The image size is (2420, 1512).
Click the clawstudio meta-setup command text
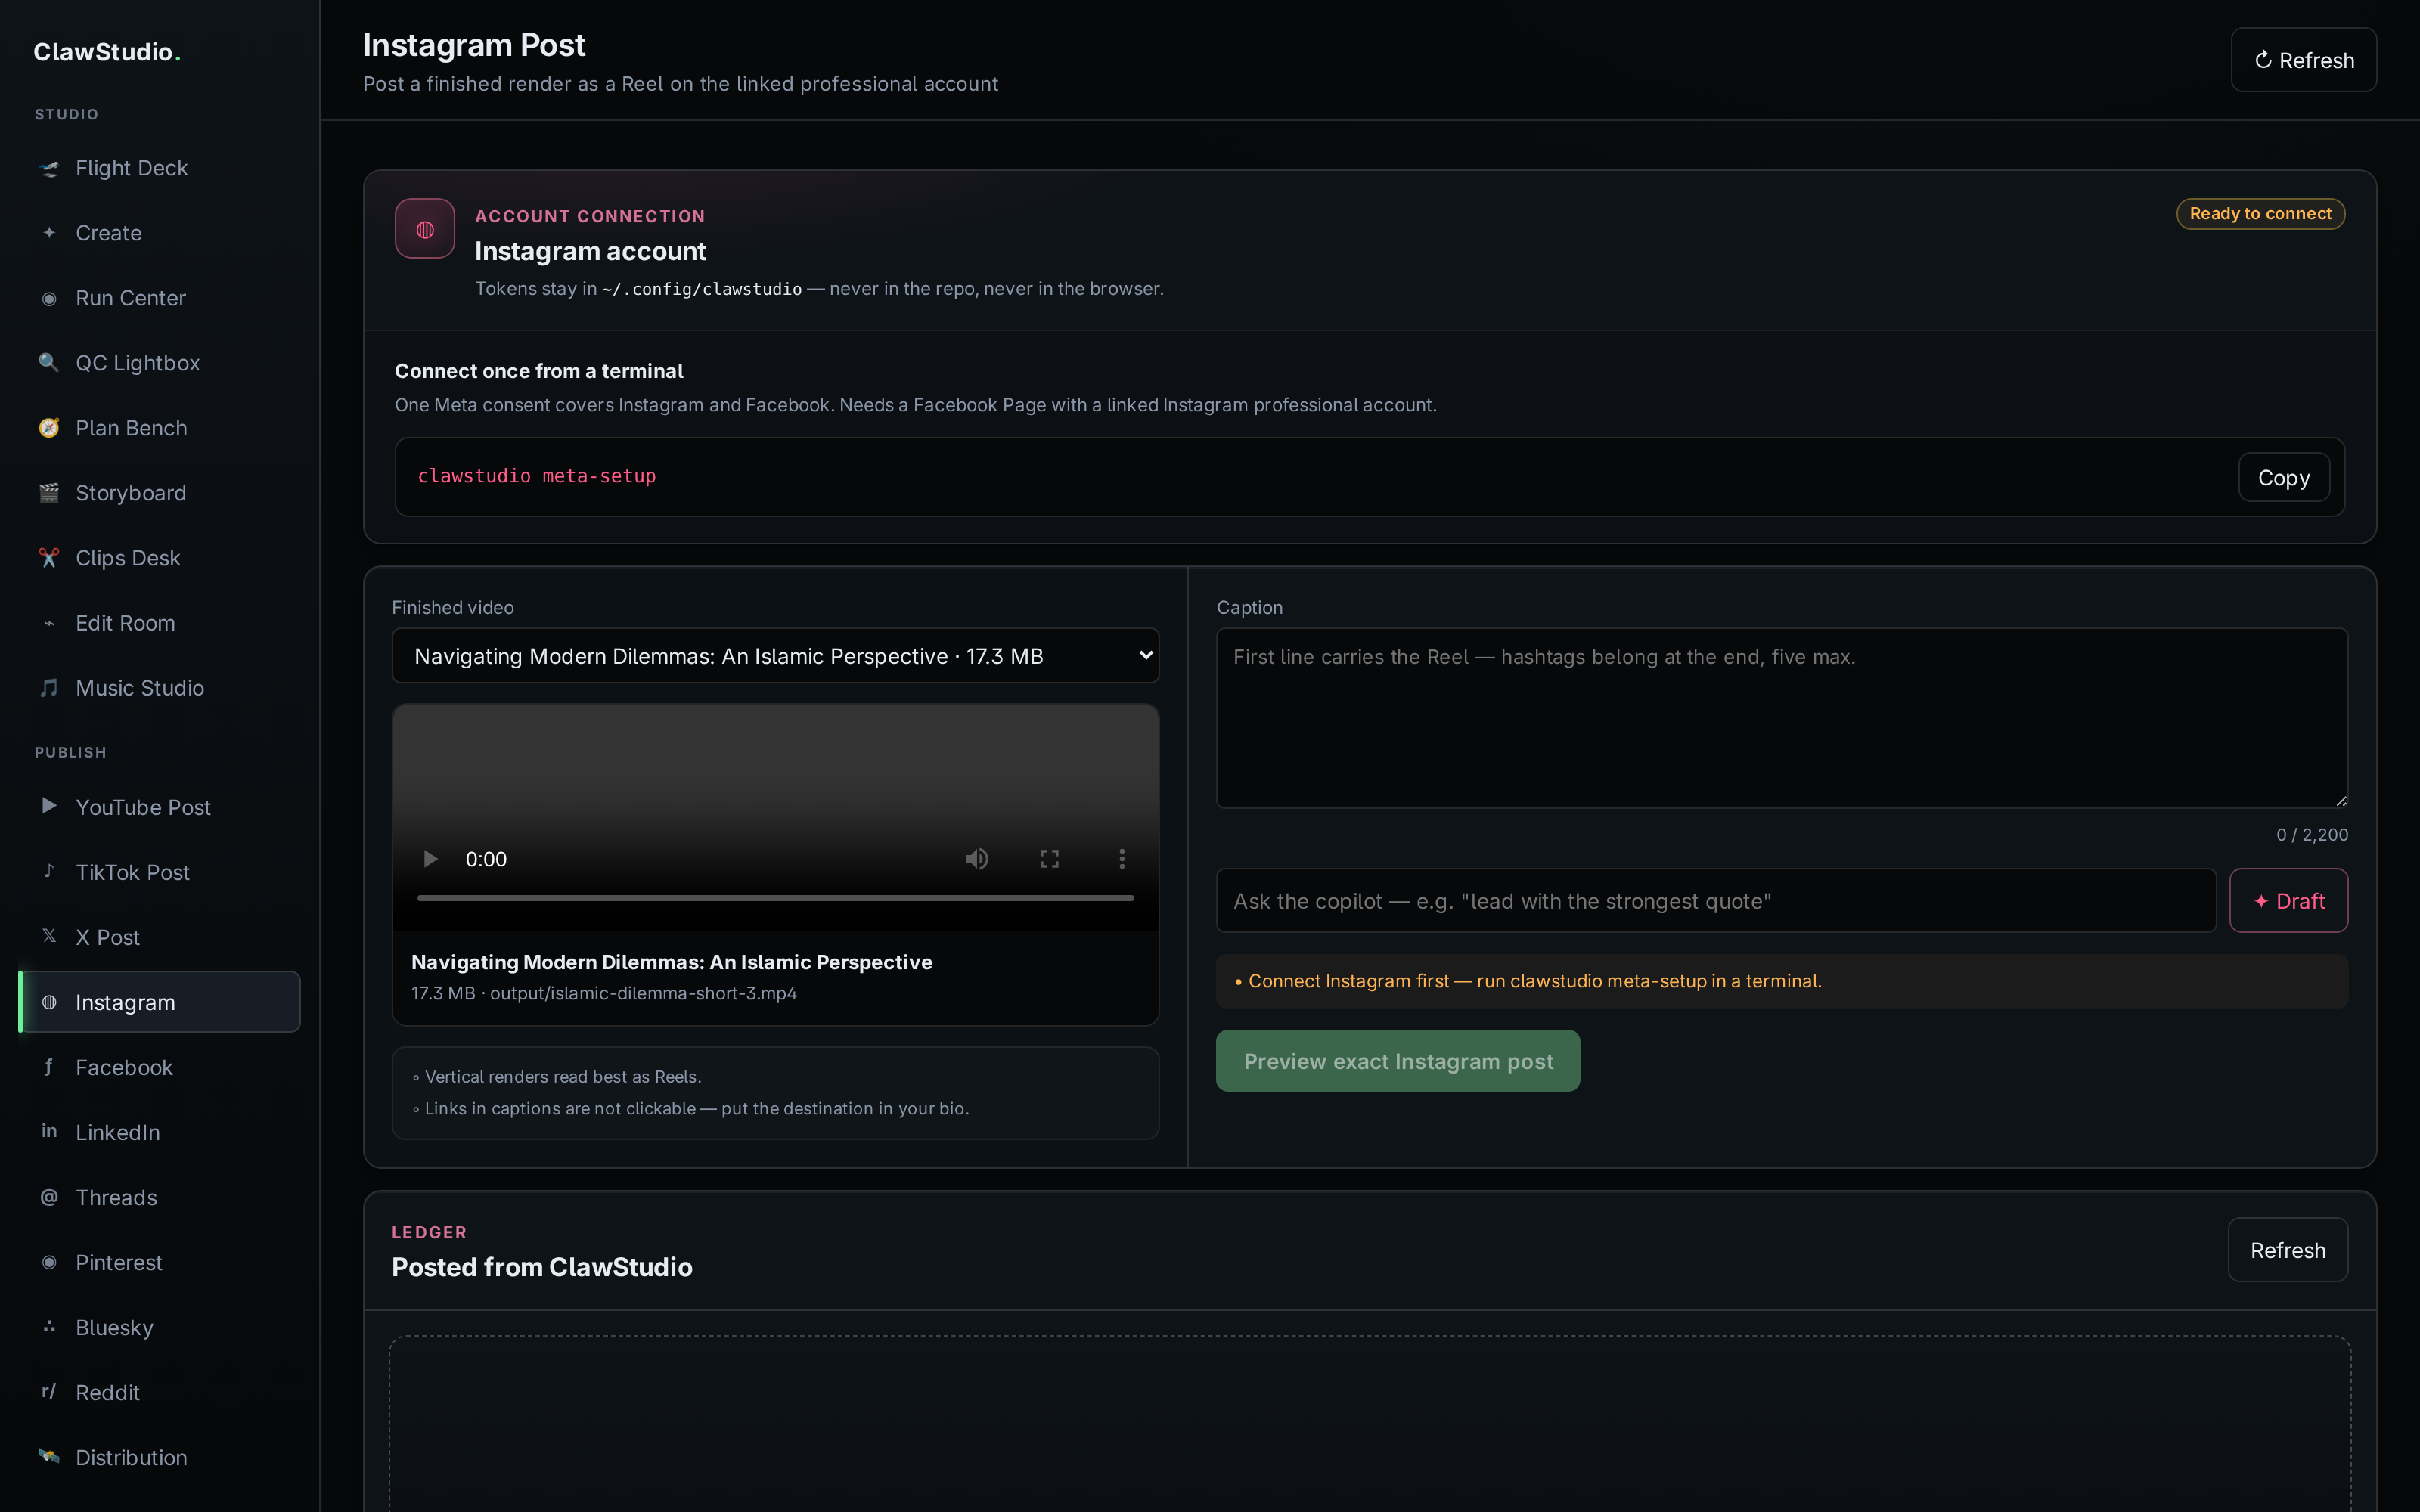click(x=537, y=476)
